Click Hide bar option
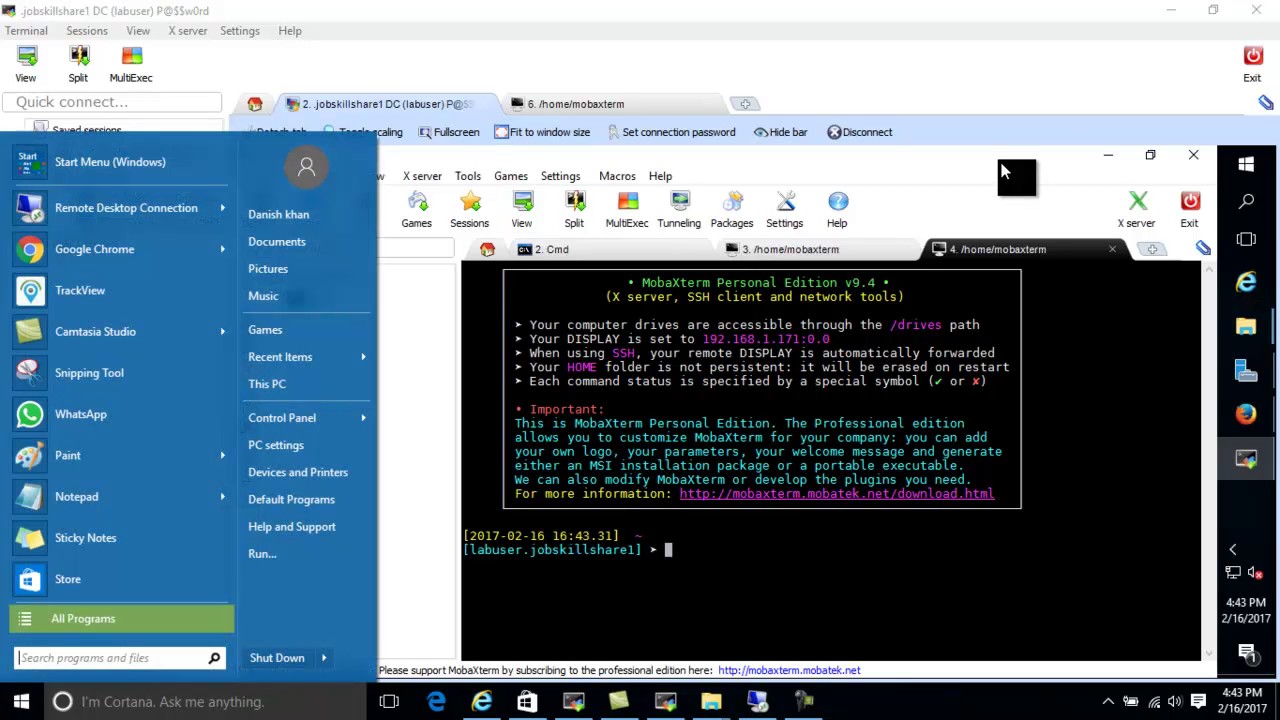The width and height of the screenshot is (1280, 720). coord(780,132)
